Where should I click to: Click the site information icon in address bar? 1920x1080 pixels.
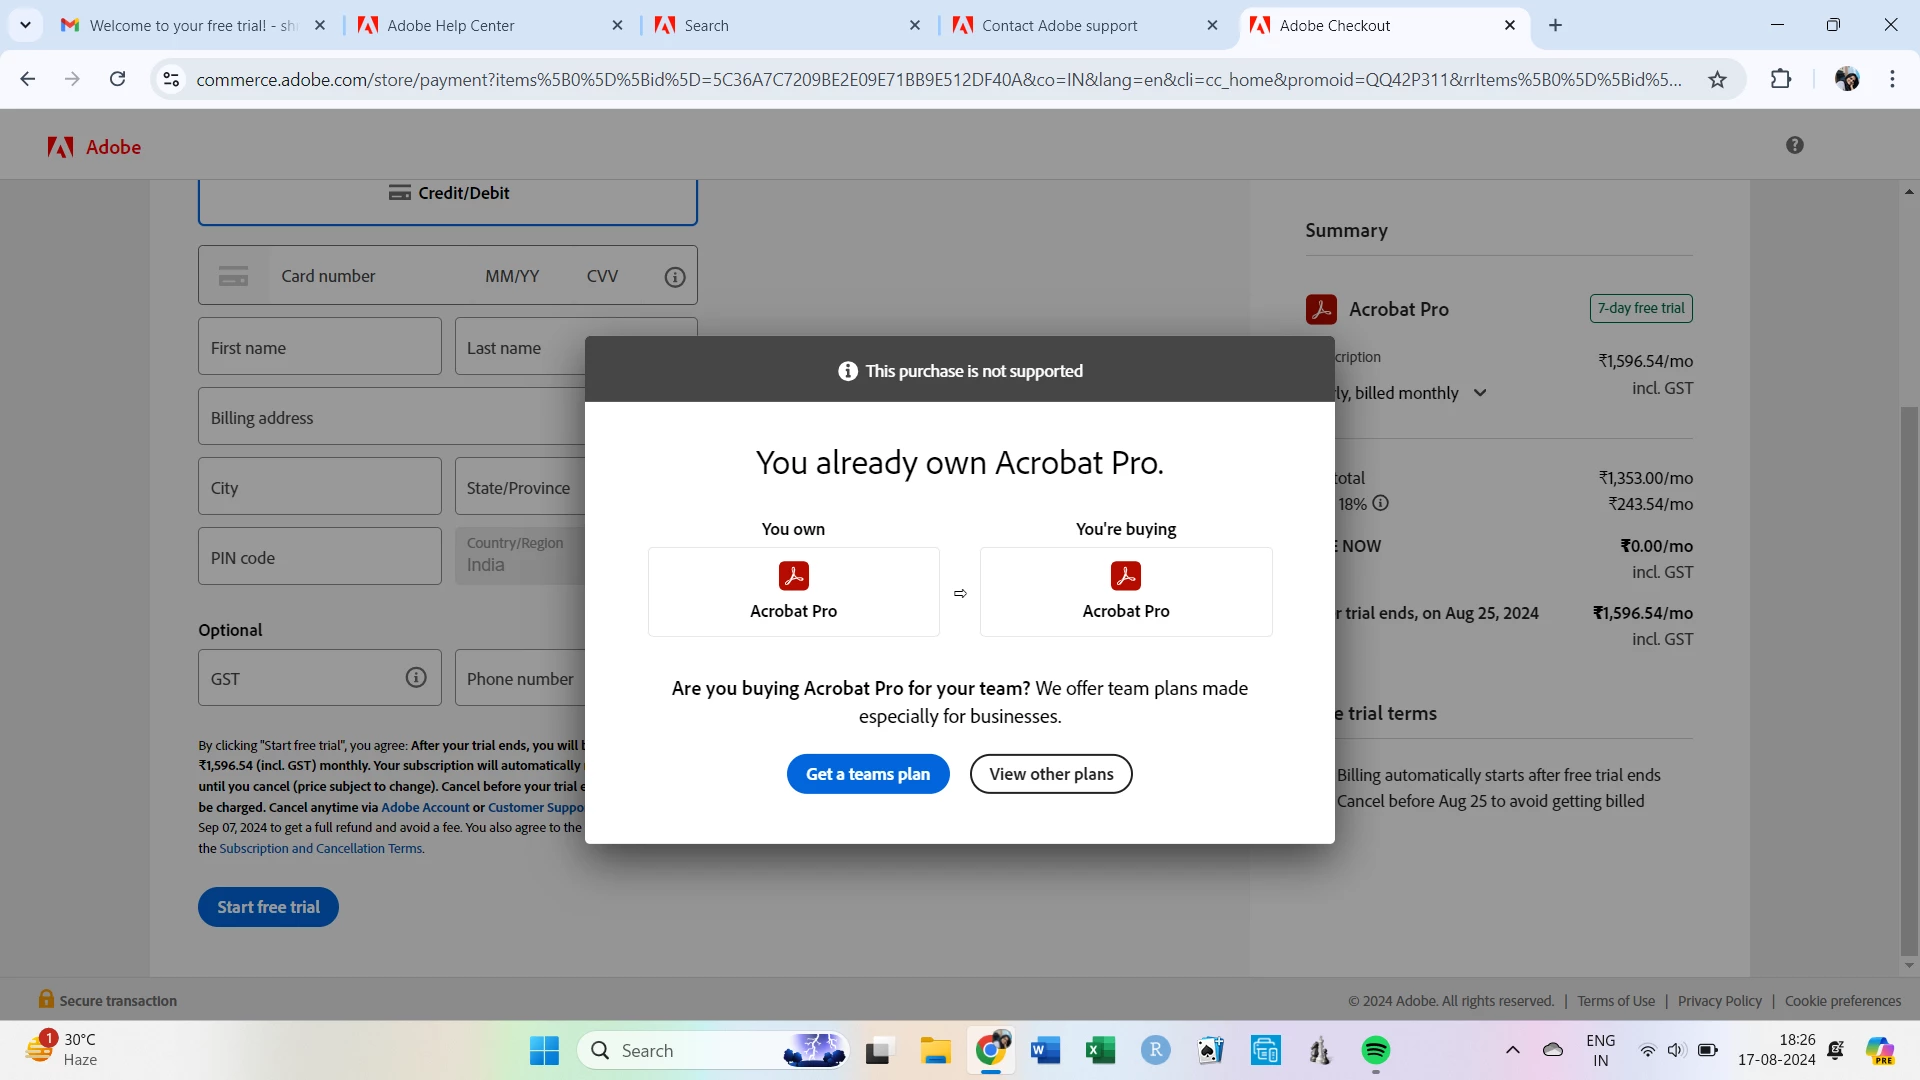(171, 79)
